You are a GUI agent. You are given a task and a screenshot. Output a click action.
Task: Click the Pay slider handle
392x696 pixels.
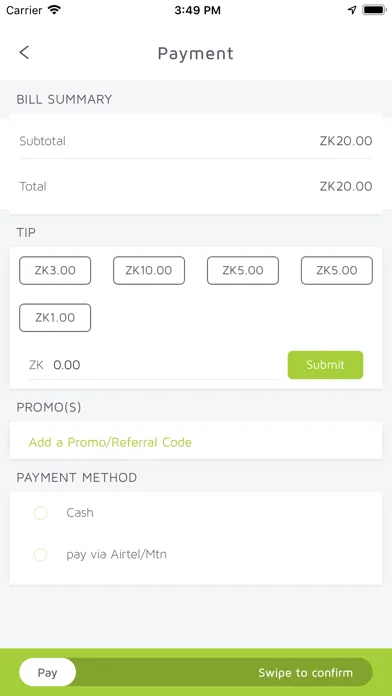click(48, 672)
